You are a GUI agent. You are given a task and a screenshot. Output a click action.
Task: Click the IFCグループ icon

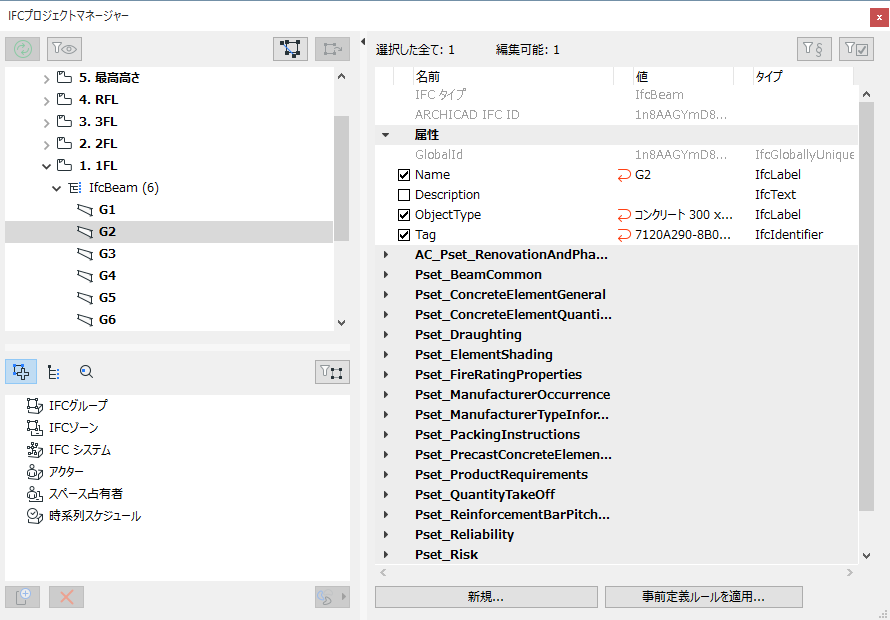coord(35,405)
